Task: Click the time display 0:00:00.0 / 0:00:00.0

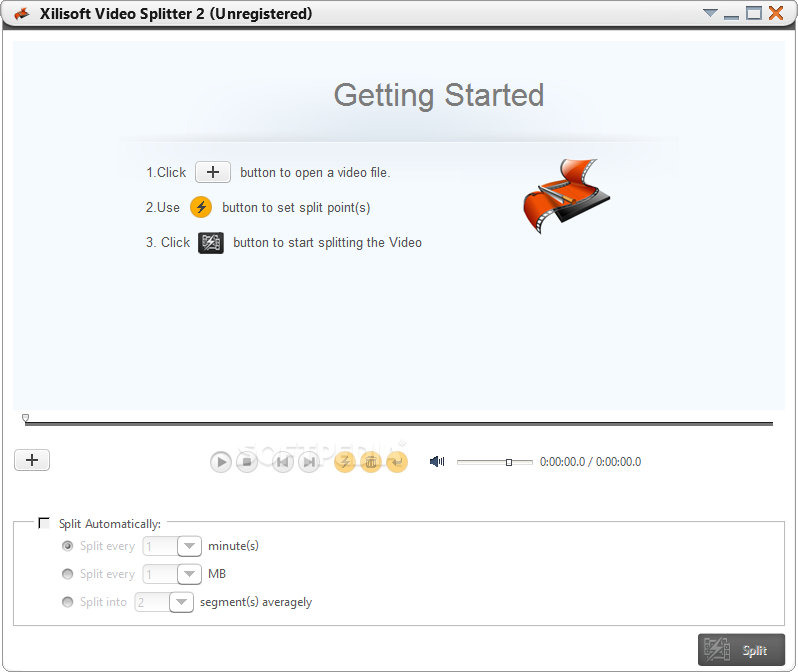Action: (590, 462)
